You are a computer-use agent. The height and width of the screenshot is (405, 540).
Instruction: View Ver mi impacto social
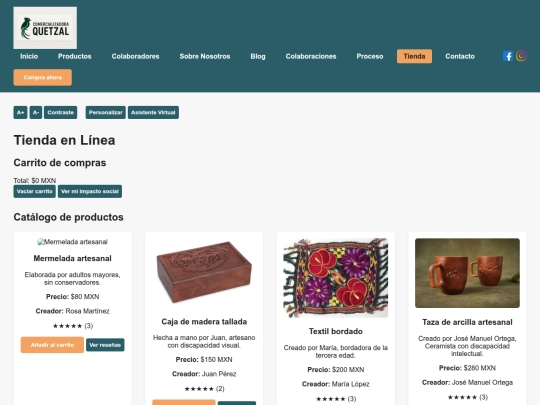90,191
